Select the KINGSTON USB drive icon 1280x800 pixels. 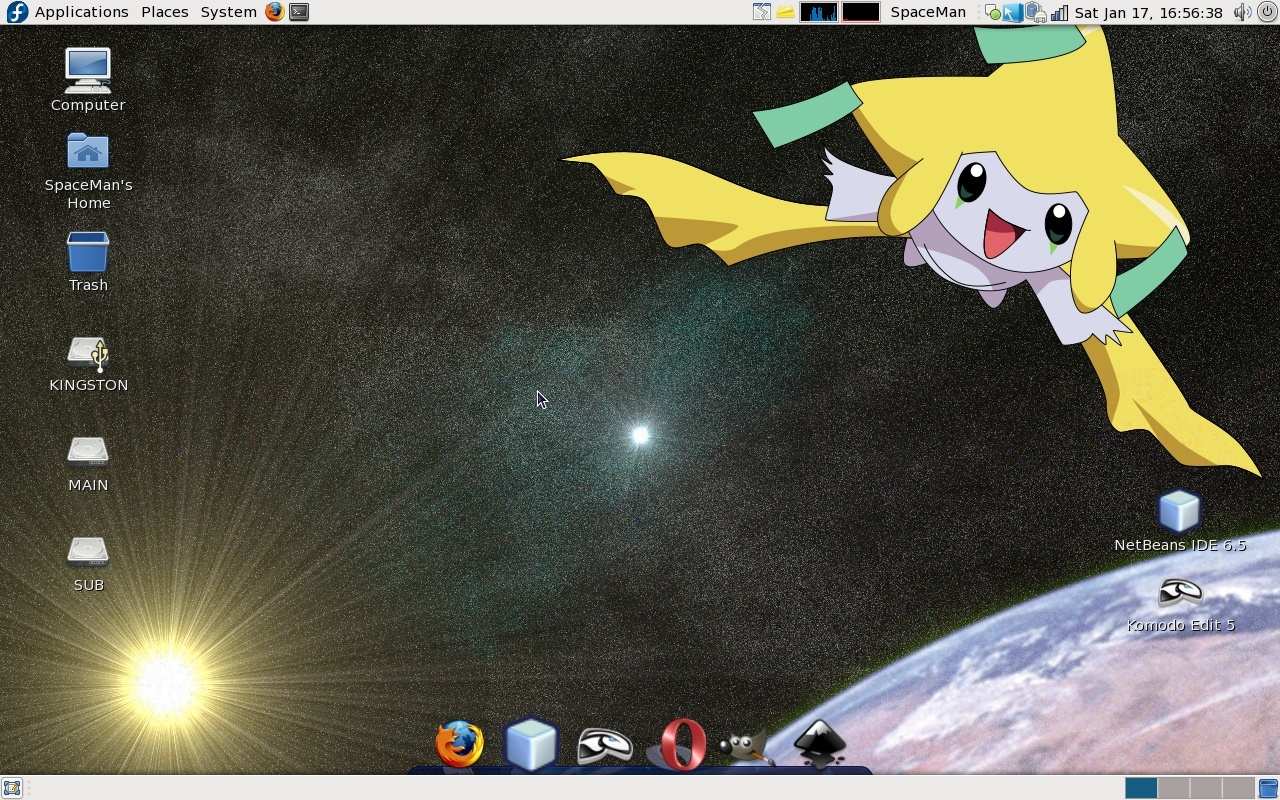point(88,363)
